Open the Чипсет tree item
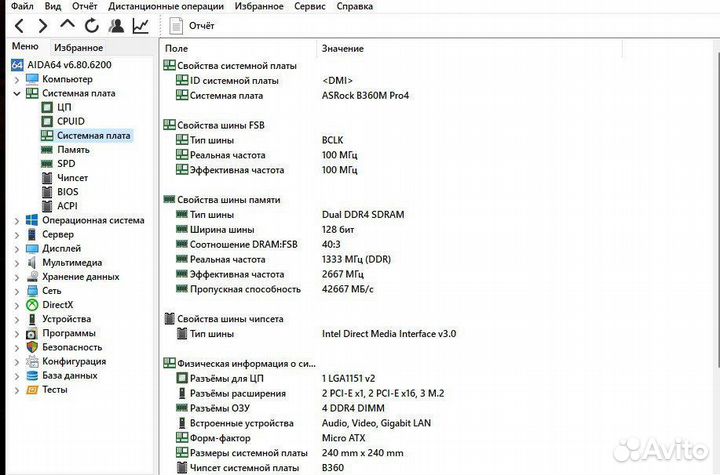This screenshot has width=720, height=475. point(72,178)
